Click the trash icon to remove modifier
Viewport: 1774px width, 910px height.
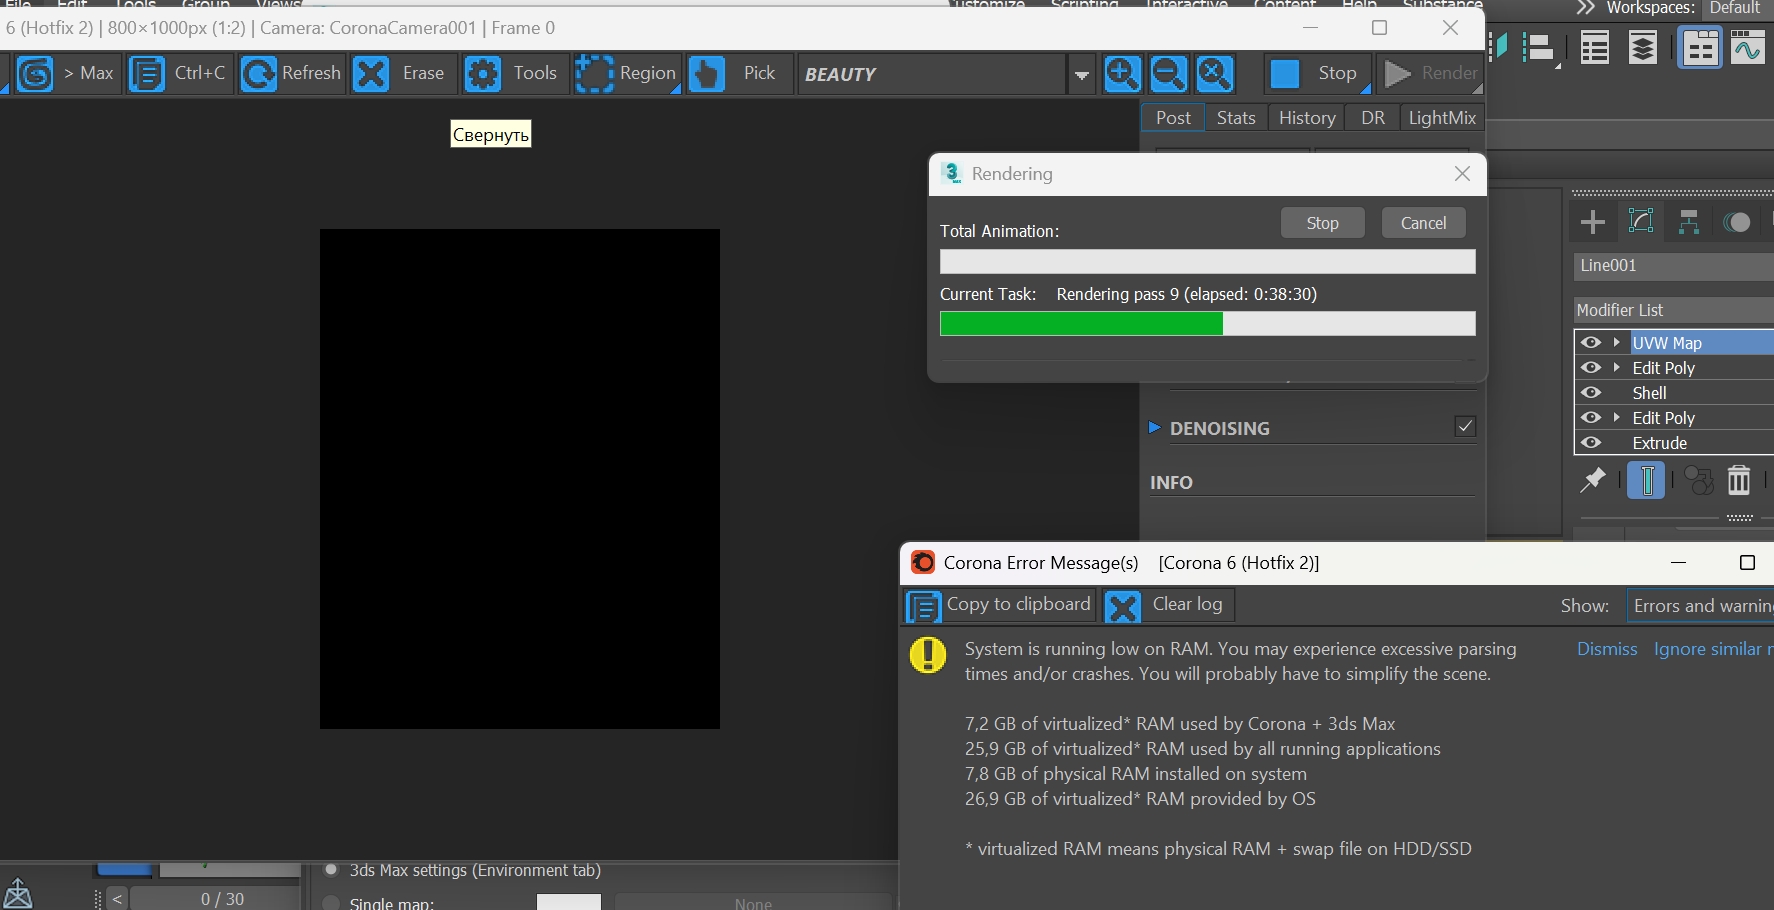pyautogui.click(x=1739, y=481)
